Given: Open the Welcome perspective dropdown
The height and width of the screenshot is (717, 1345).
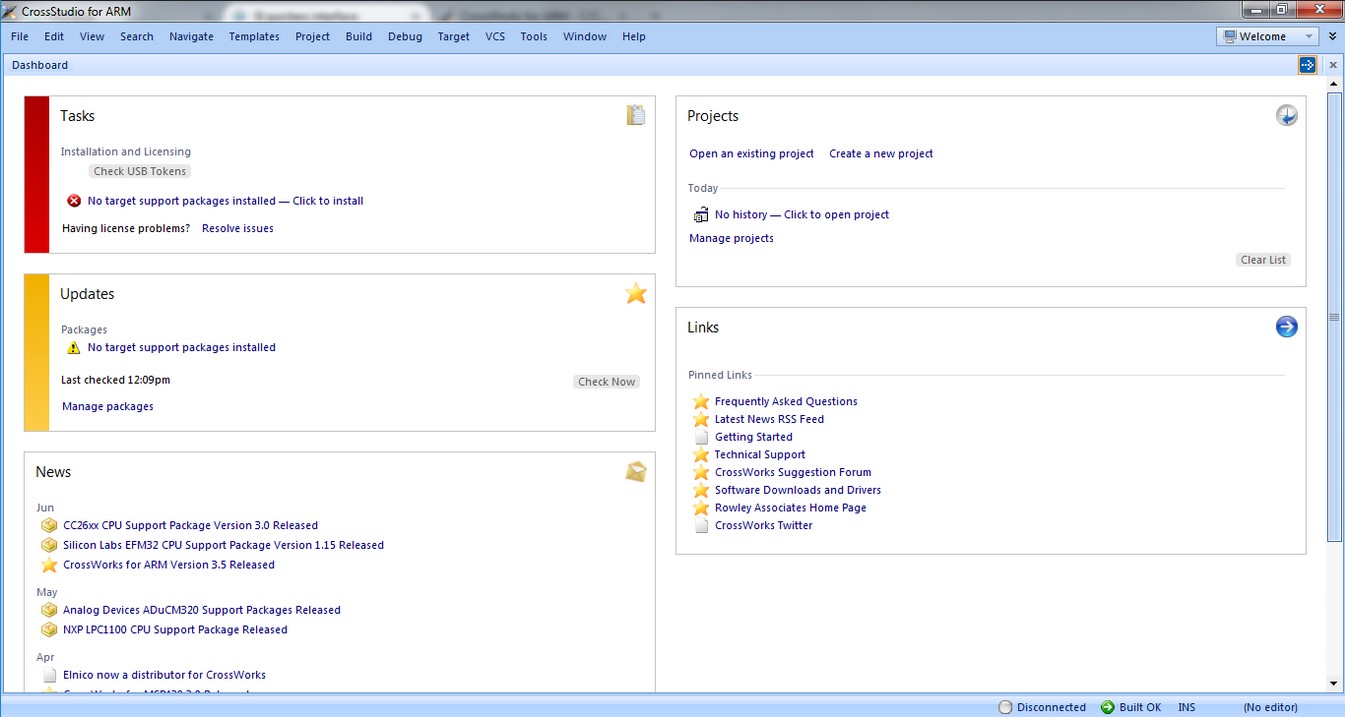Looking at the screenshot, I should pyautogui.click(x=1268, y=36).
